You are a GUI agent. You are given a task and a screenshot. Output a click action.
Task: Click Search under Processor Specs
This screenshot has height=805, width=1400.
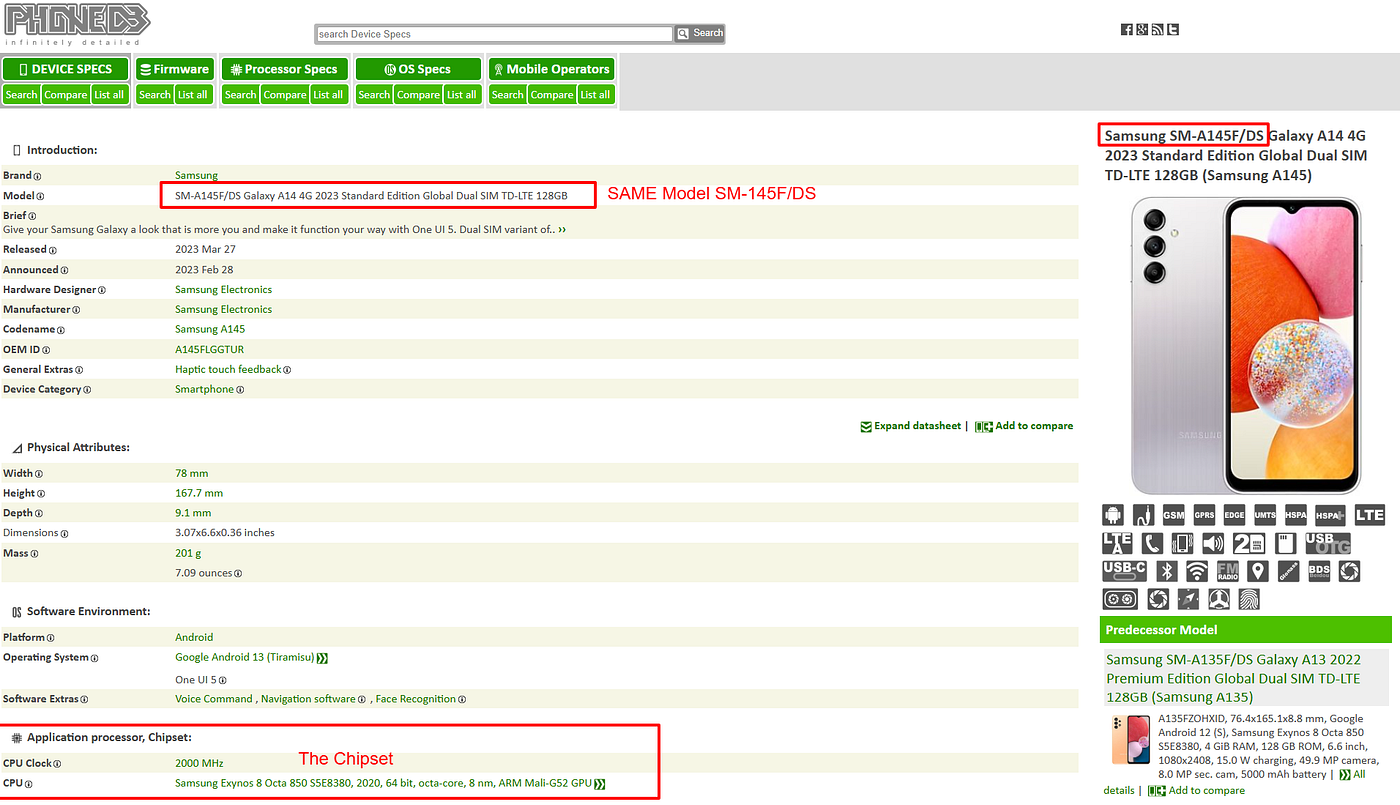(x=240, y=95)
